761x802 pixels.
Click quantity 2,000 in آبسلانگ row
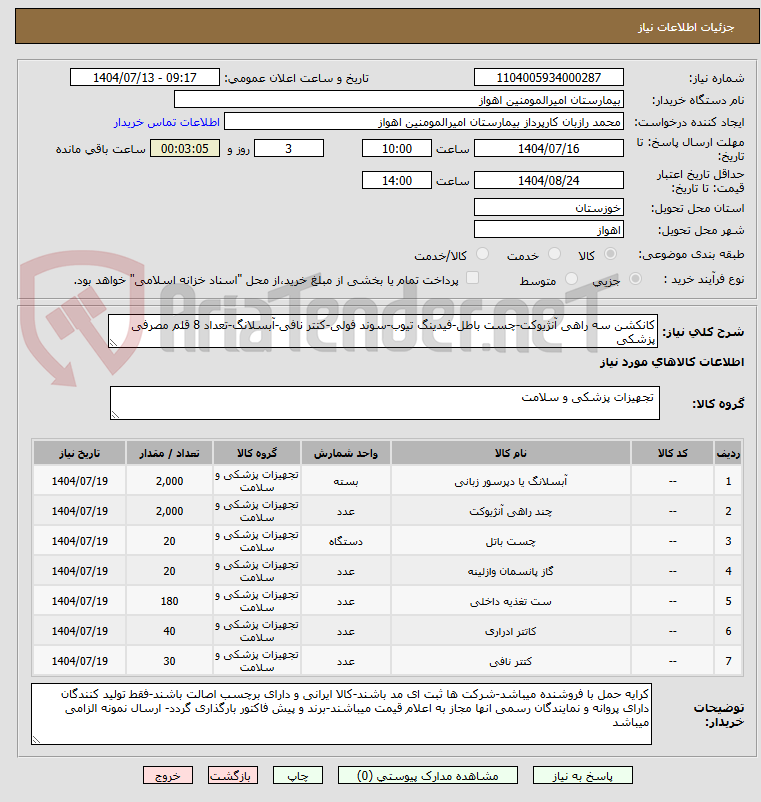pyautogui.click(x=169, y=481)
